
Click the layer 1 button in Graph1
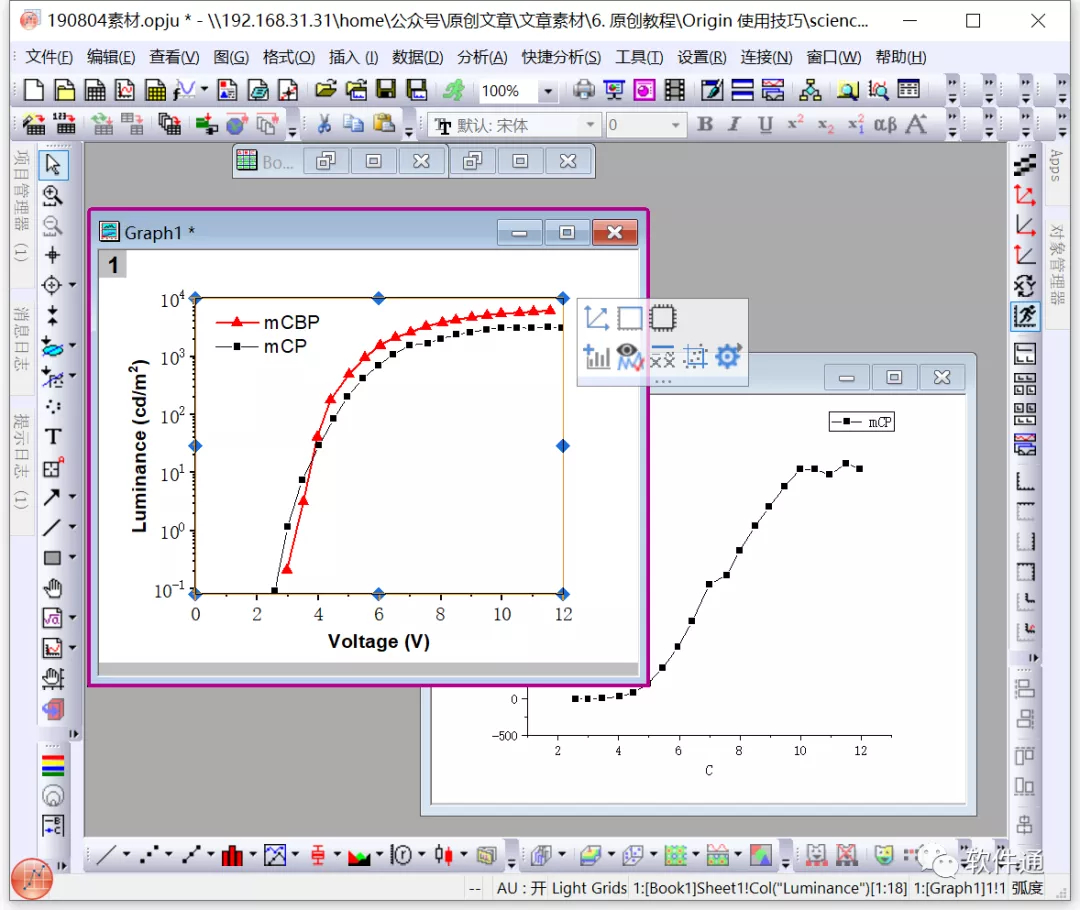[113, 265]
